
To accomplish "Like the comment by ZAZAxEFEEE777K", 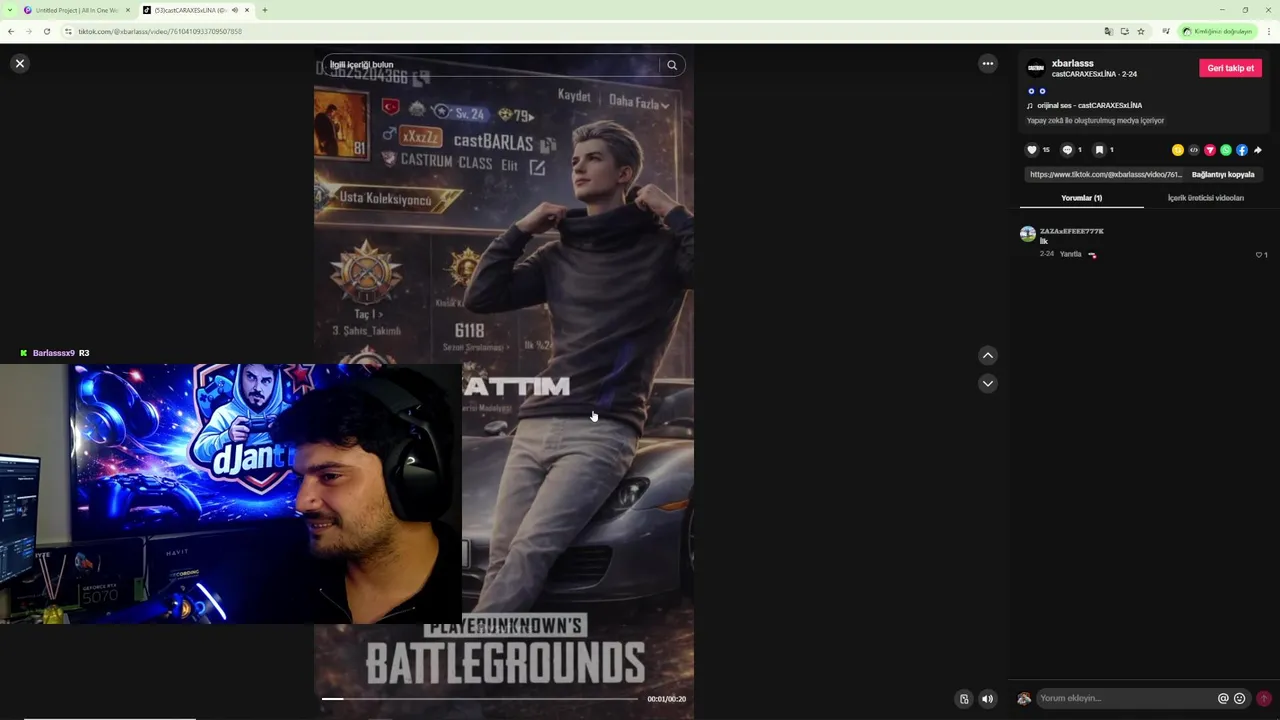I will pyautogui.click(x=1259, y=255).
